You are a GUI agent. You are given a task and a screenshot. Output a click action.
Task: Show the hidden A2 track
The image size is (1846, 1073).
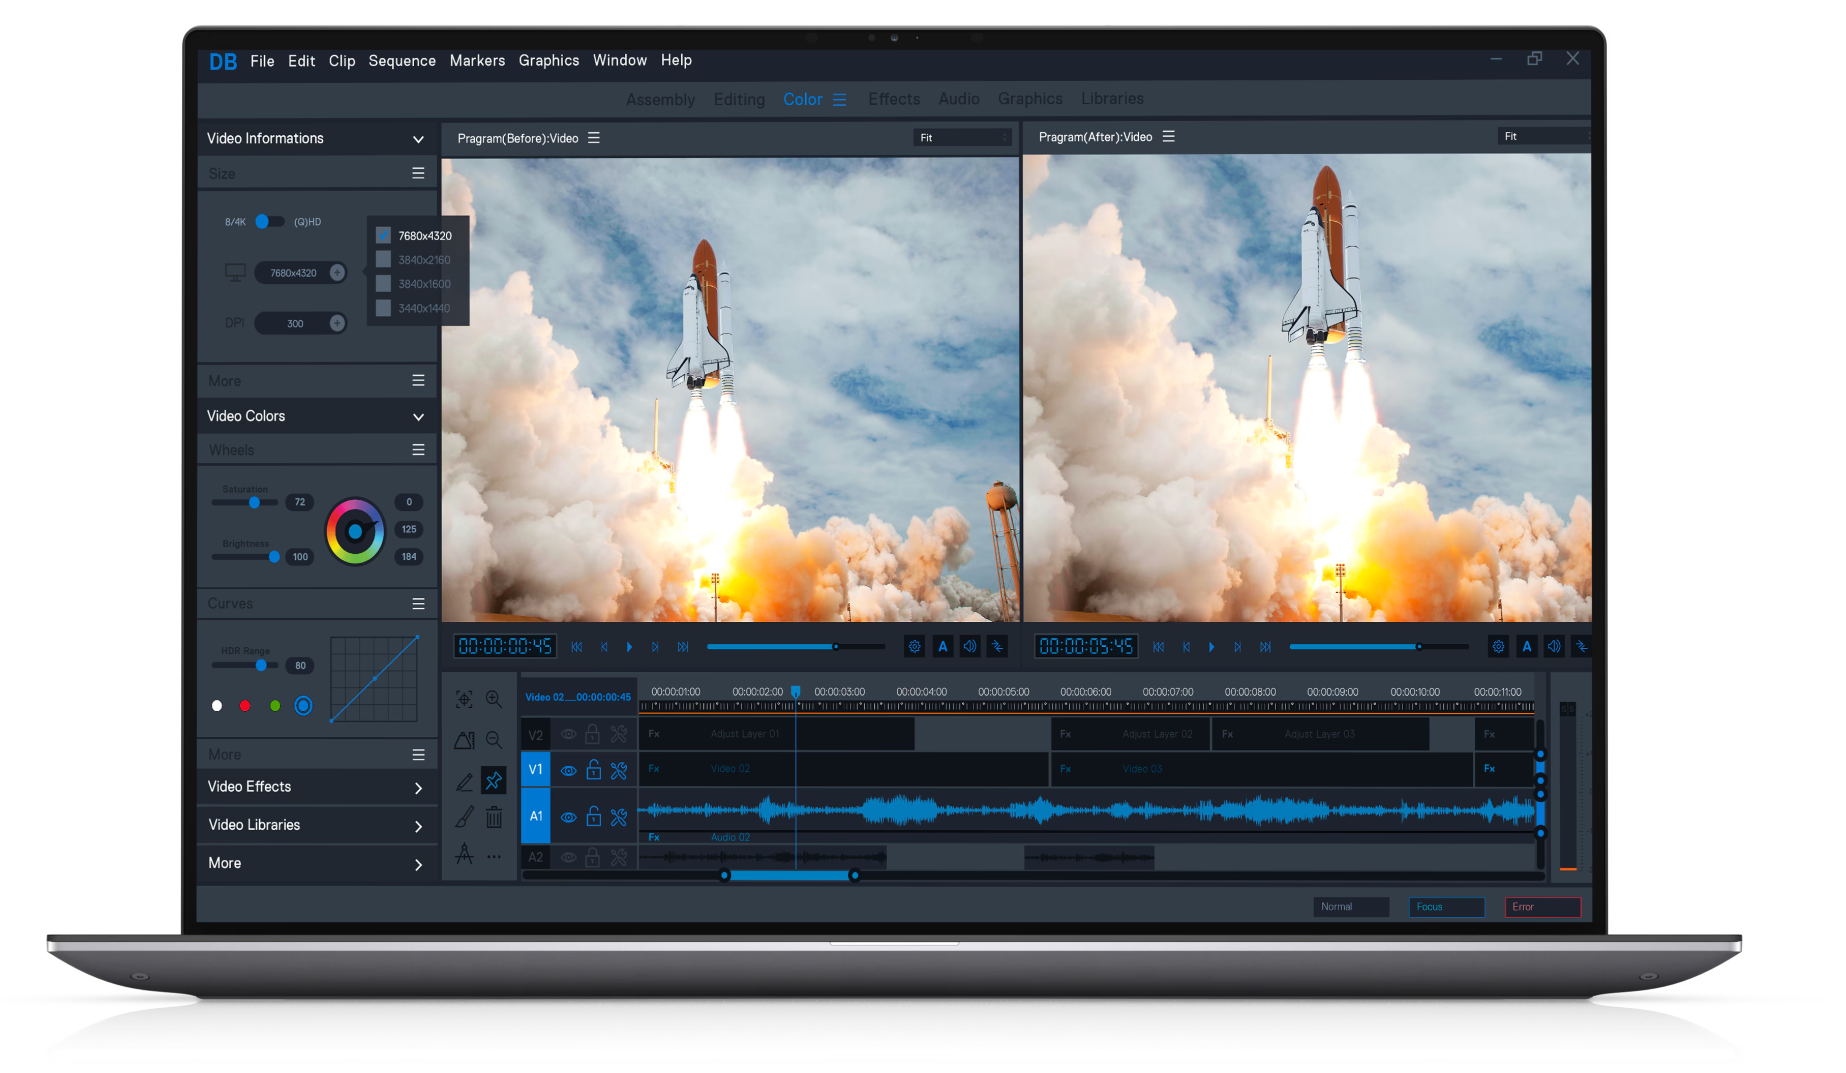tap(568, 857)
